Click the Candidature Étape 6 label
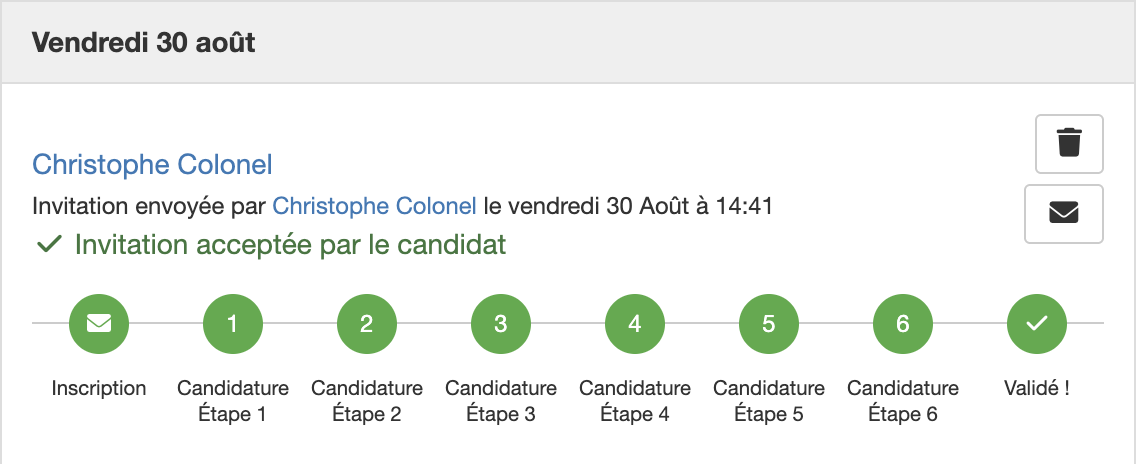This screenshot has width=1136, height=464. pos(903,401)
